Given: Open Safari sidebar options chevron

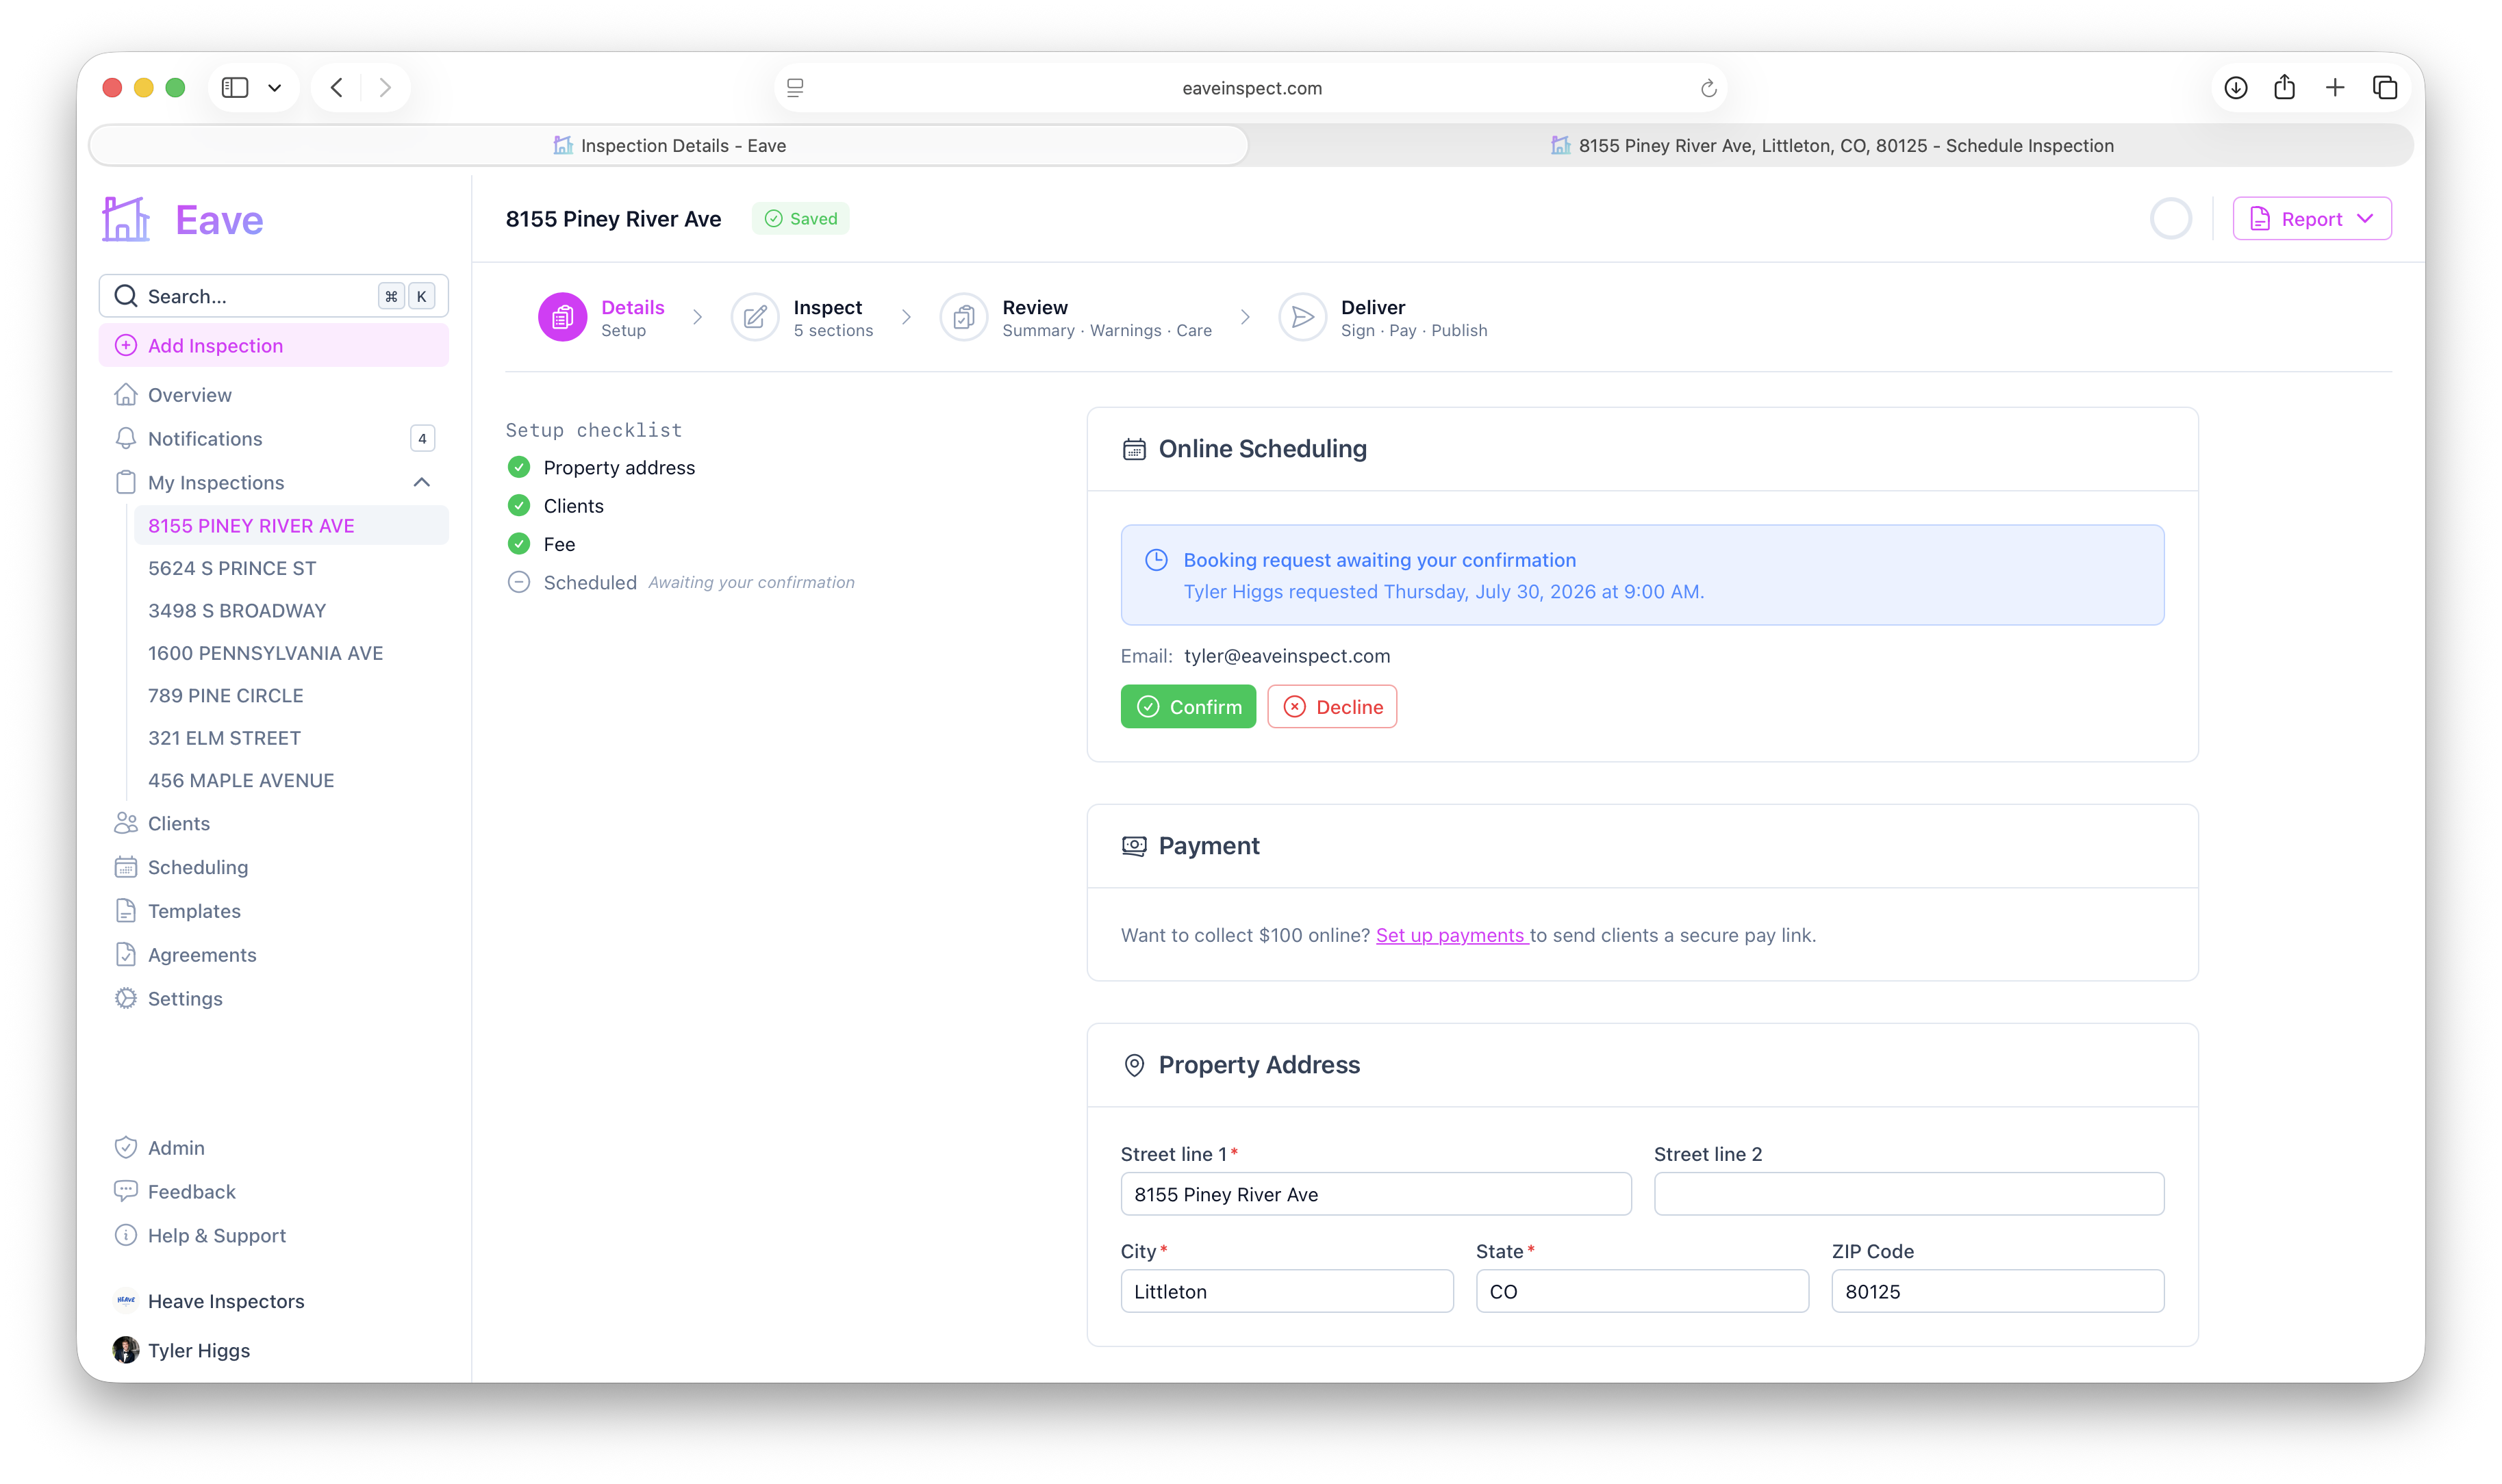Looking at the screenshot, I should click(x=275, y=88).
